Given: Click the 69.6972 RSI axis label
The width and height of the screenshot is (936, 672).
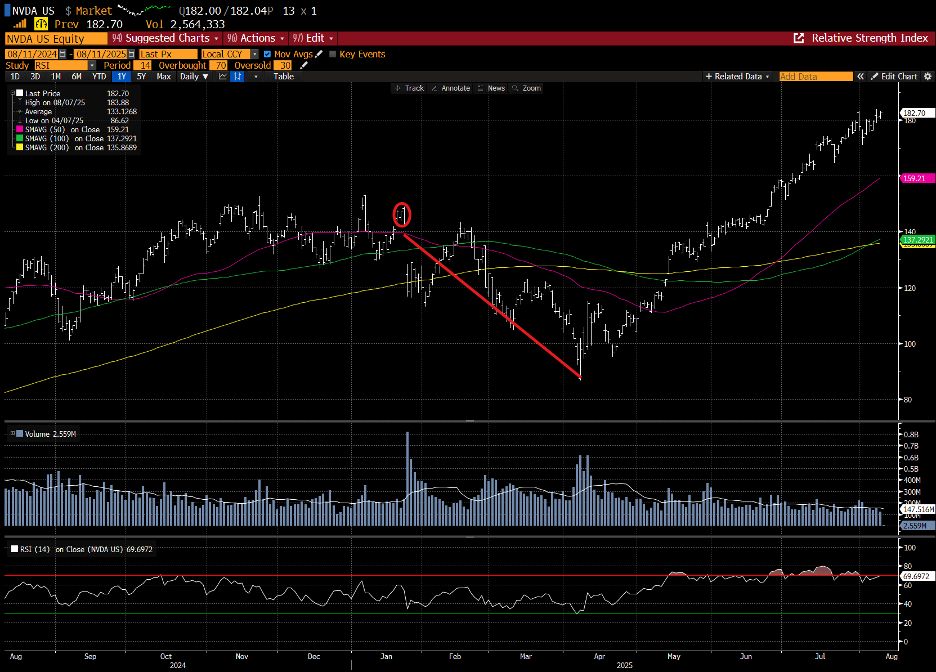Looking at the screenshot, I should (916, 577).
